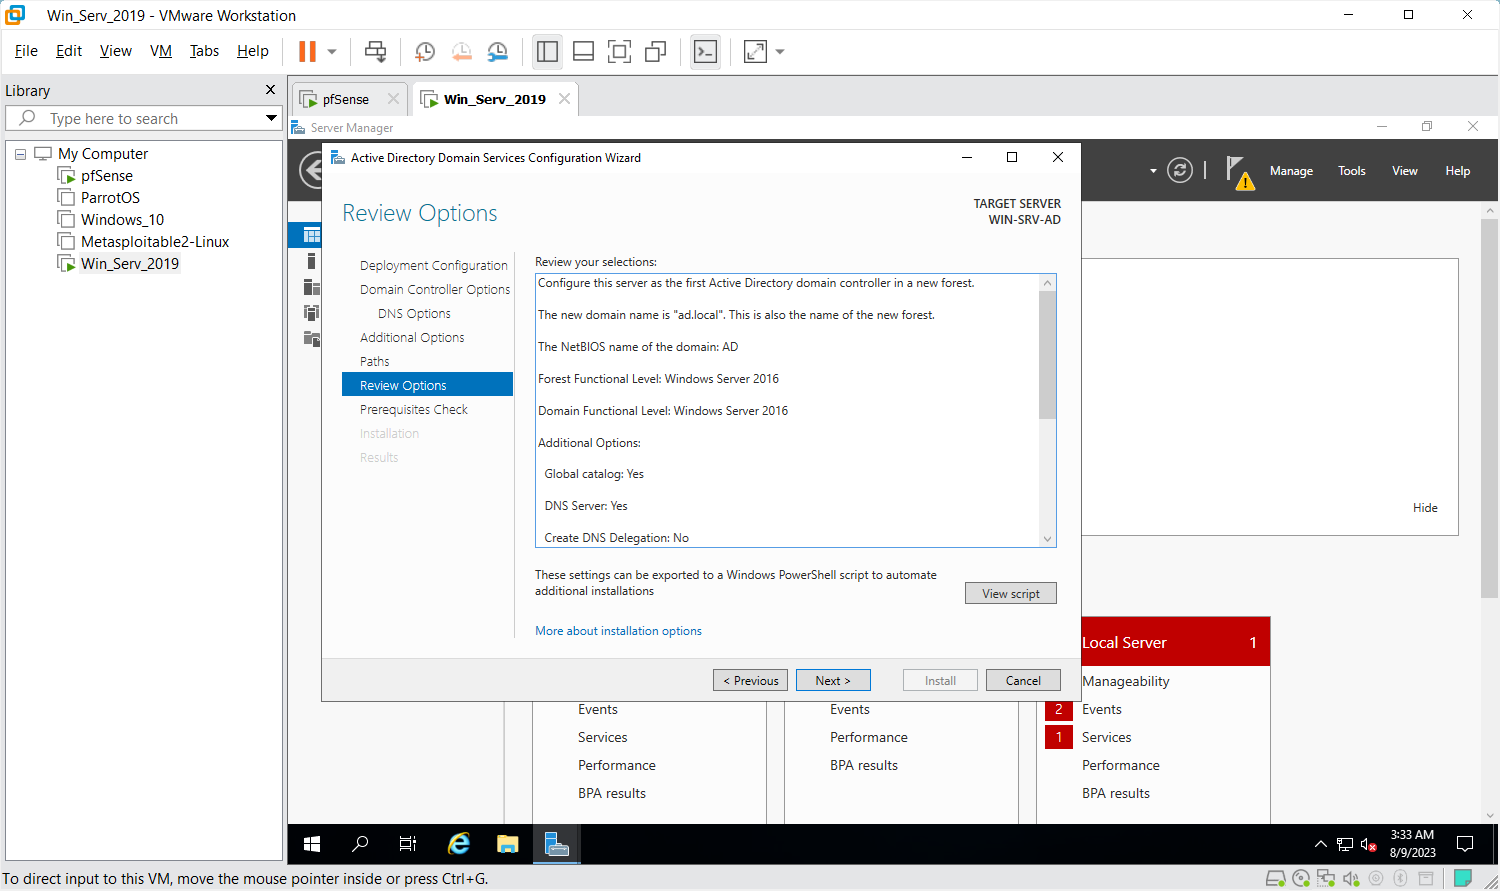Launch Internet Explorer from guest taskbar
1500x891 pixels.
coord(458,844)
